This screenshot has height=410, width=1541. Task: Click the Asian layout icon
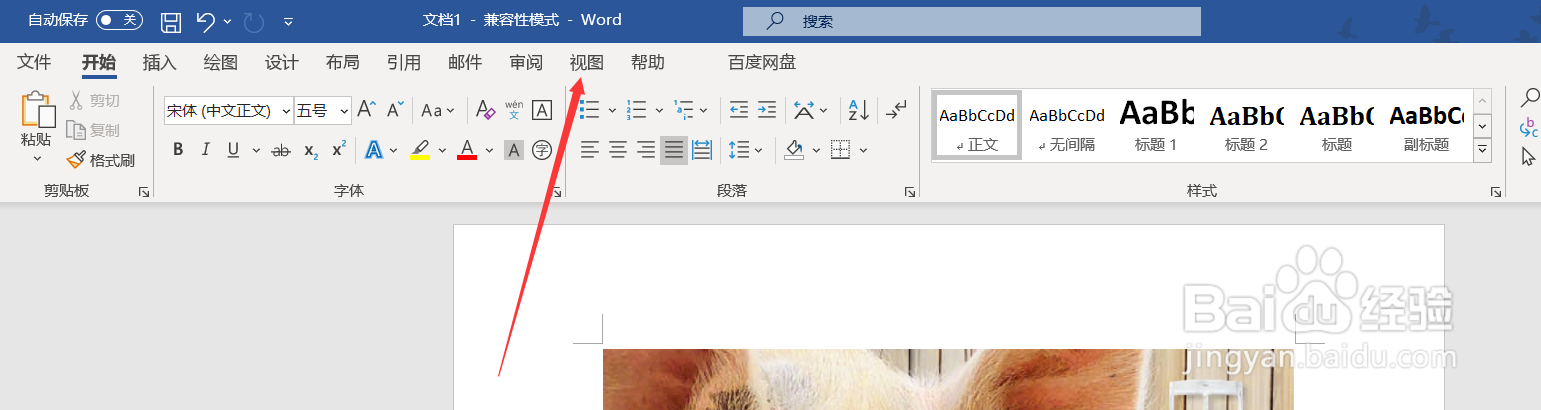pos(804,110)
